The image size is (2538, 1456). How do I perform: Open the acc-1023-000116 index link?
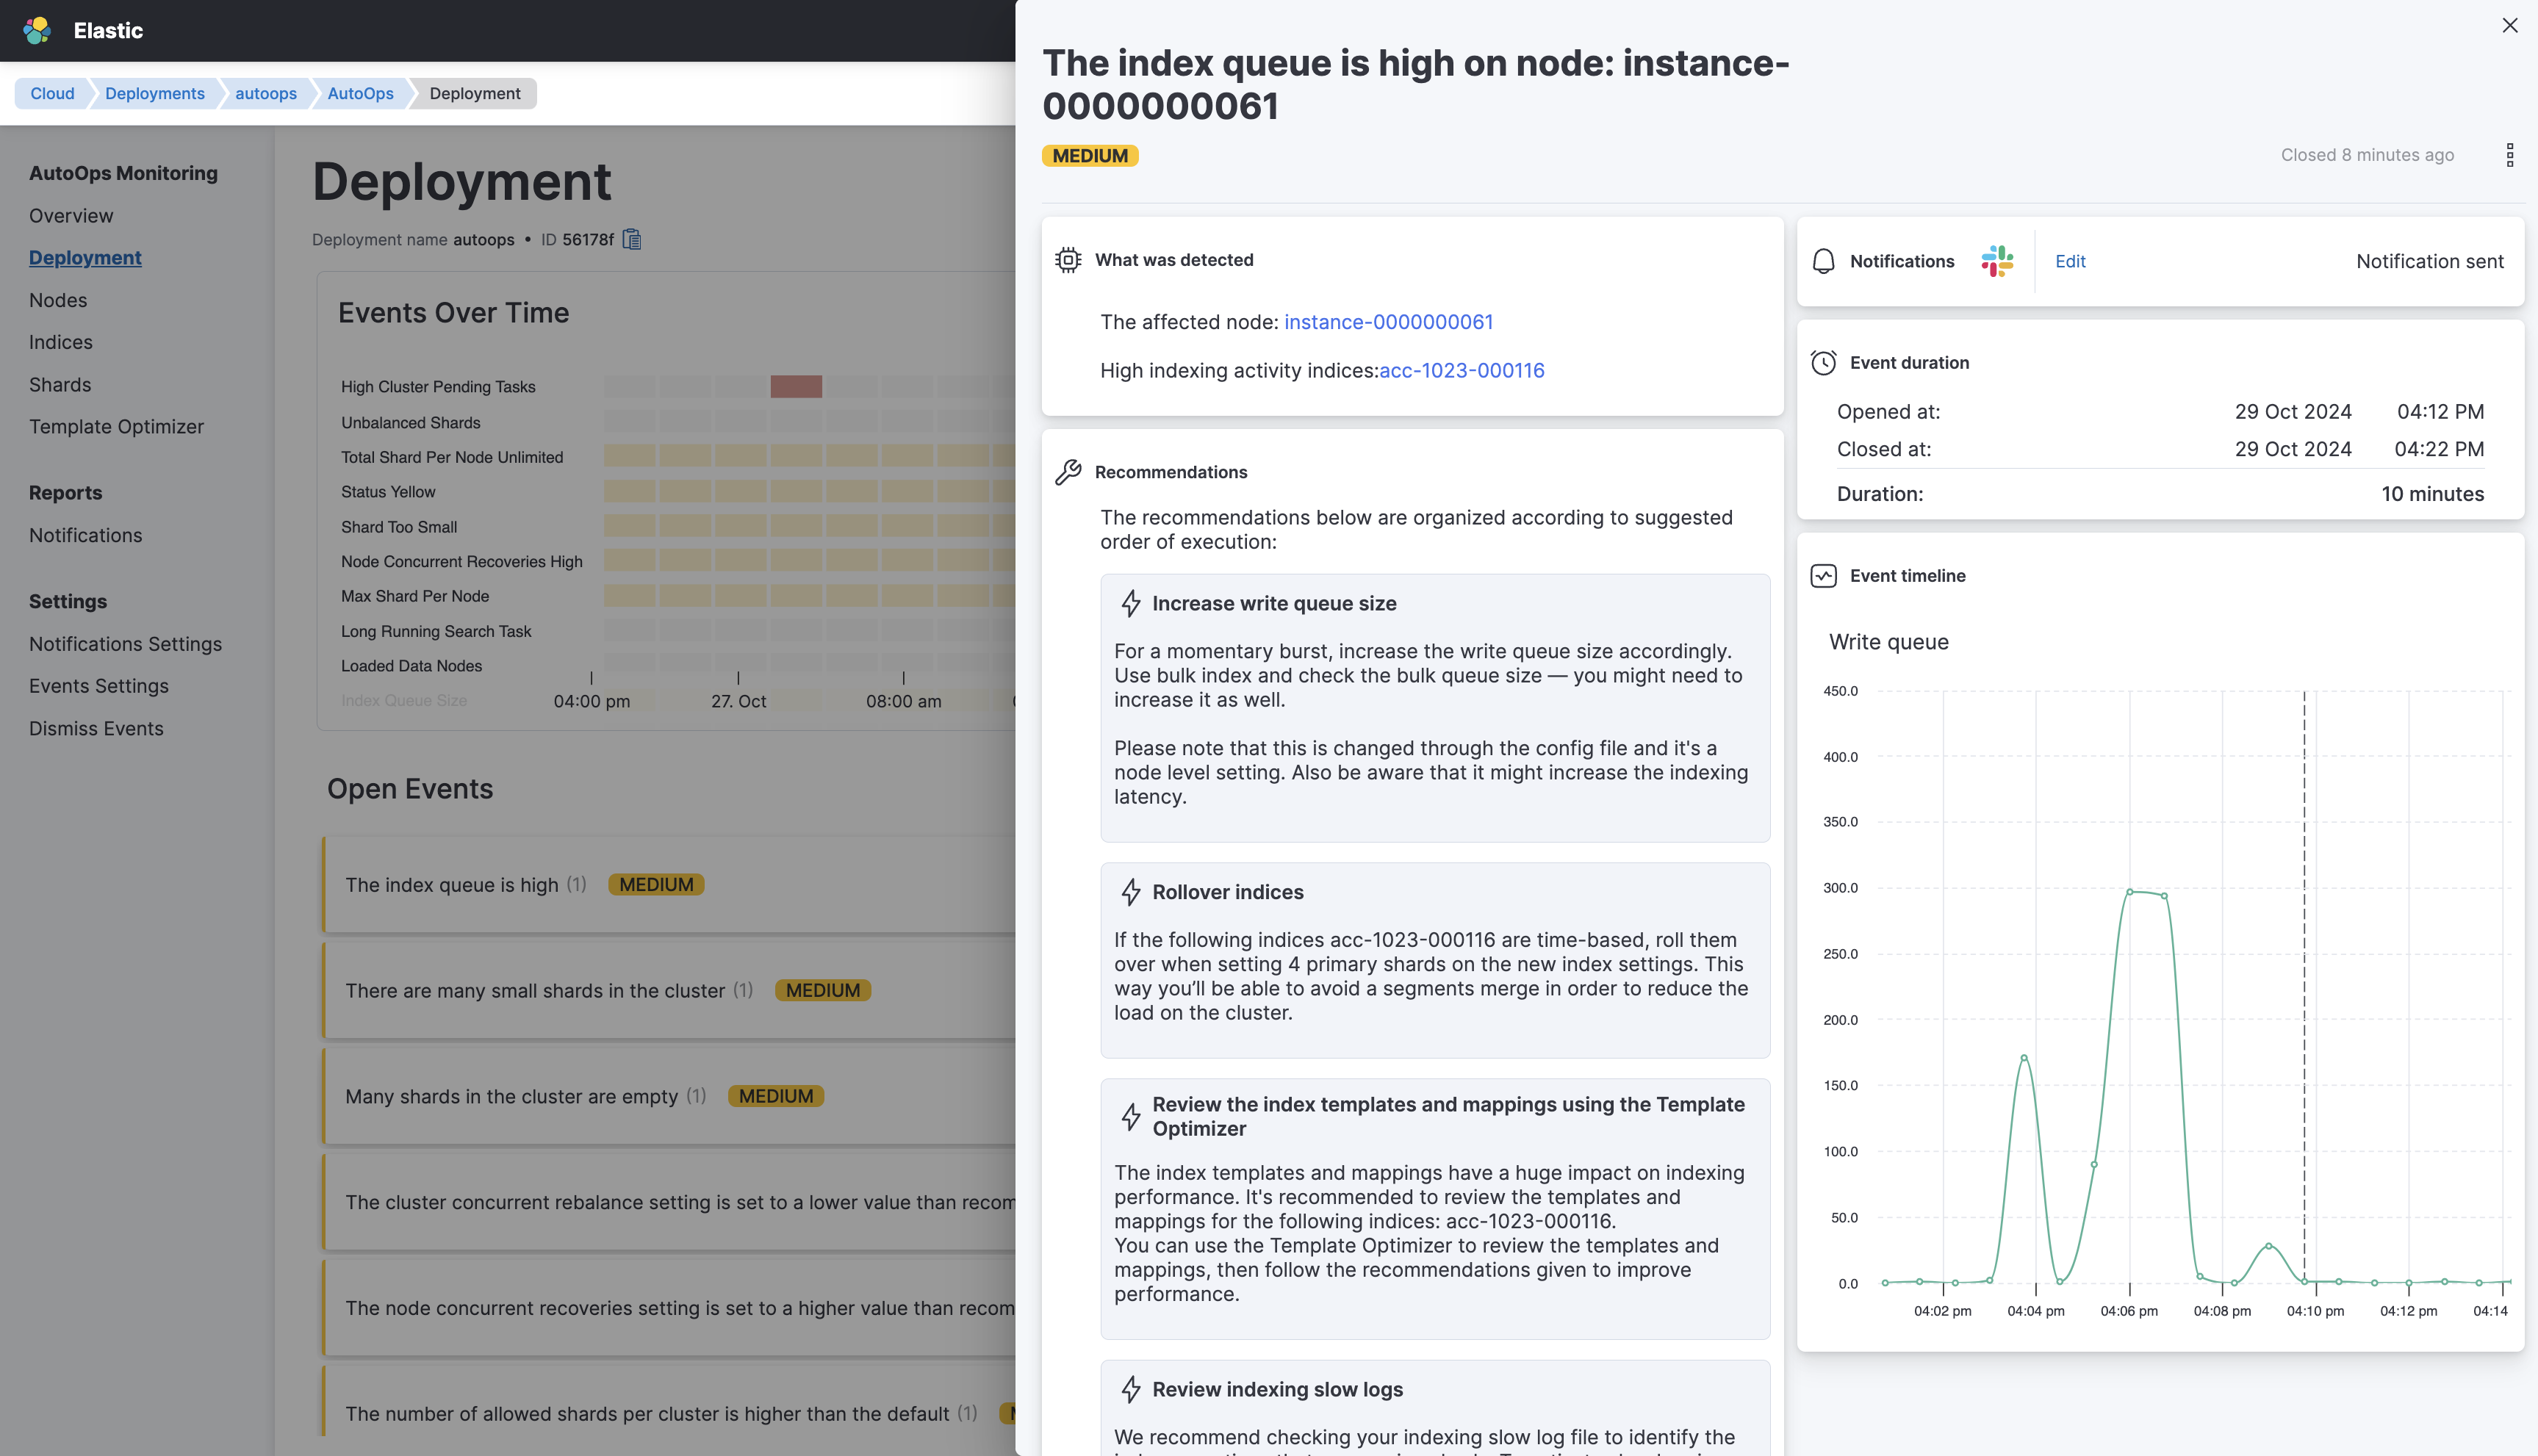(1461, 371)
